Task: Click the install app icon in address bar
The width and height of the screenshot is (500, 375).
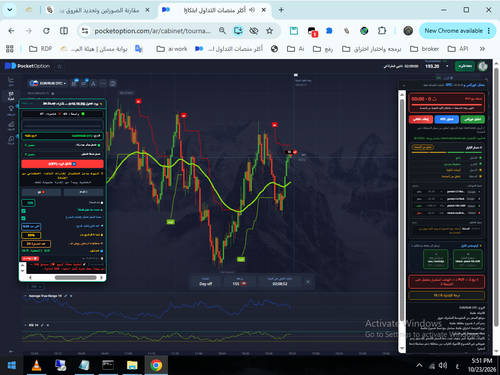Action: (238, 31)
